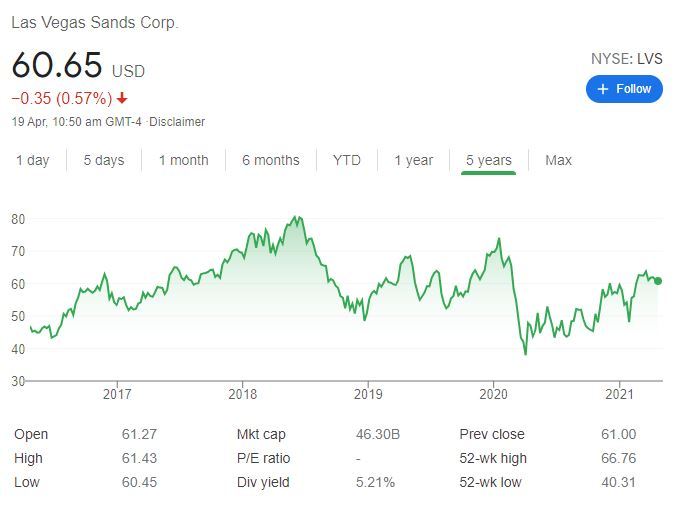This screenshot has height=524, width=687.
Task: Click the selected 5 years tab
Action: tap(488, 160)
